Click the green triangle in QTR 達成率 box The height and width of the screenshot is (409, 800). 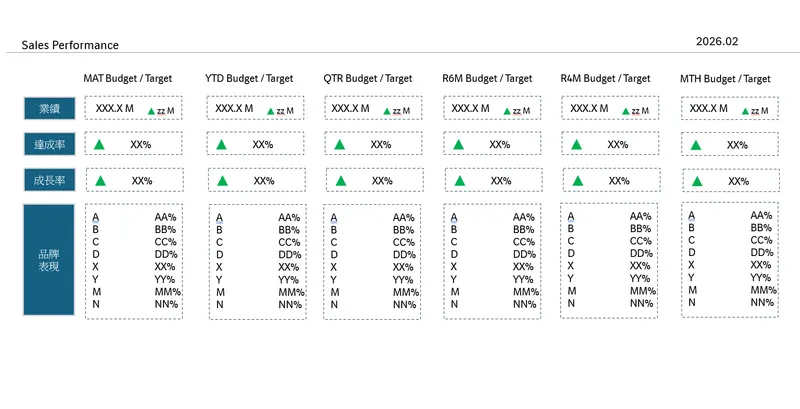(340, 145)
